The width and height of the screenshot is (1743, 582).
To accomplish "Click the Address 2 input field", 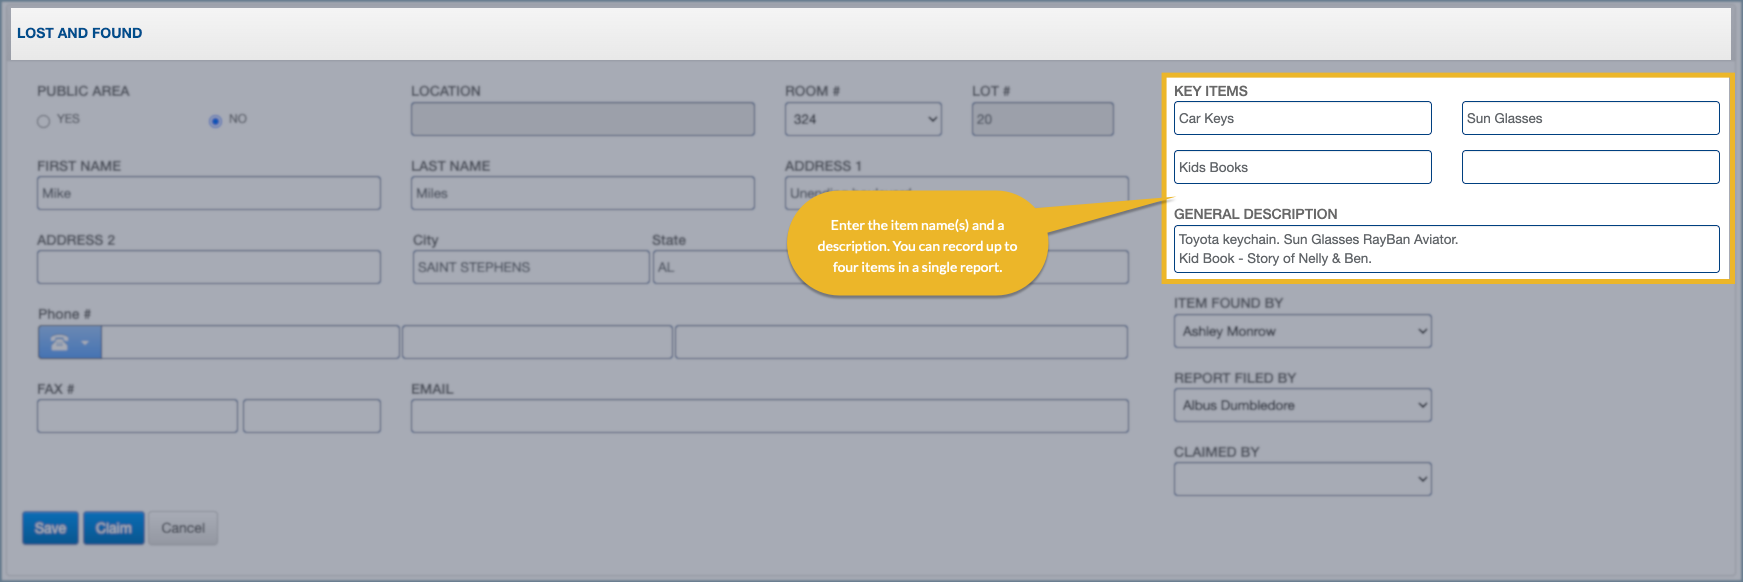I will pyautogui.click(x=208, y=267).
